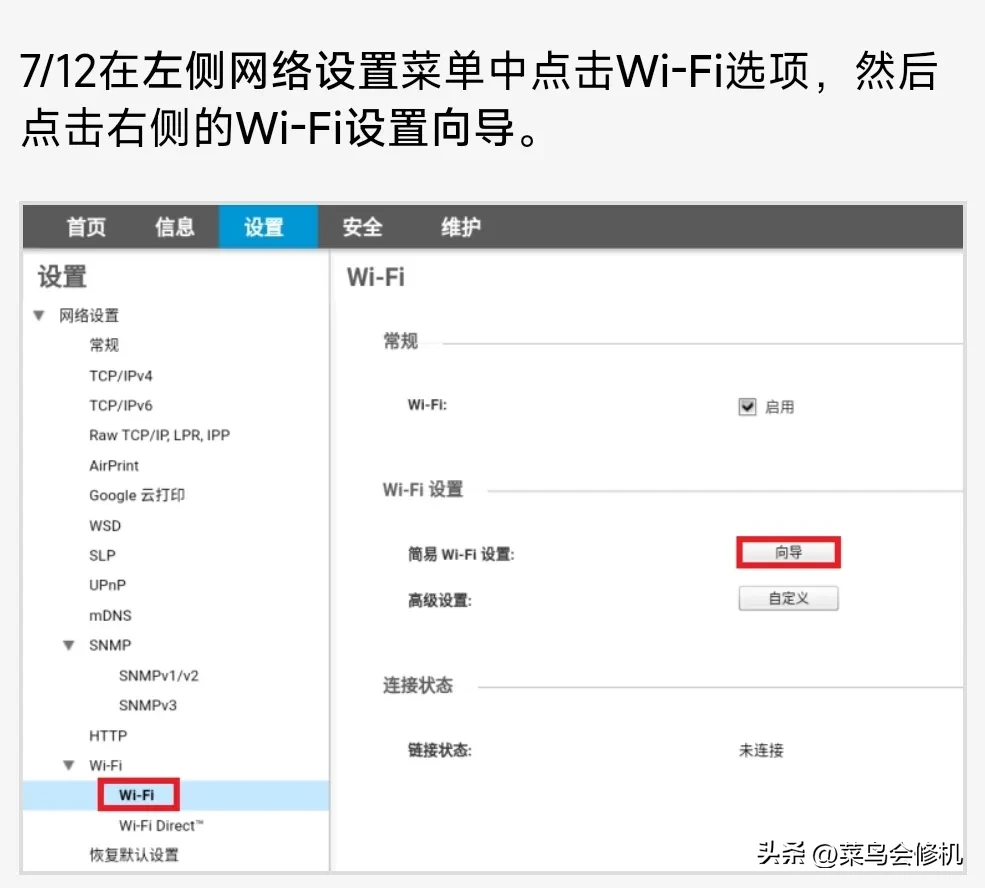Open Wi-Fi Direct settings
This screenshot has width=985, height=888.
(x=161, y=825)
